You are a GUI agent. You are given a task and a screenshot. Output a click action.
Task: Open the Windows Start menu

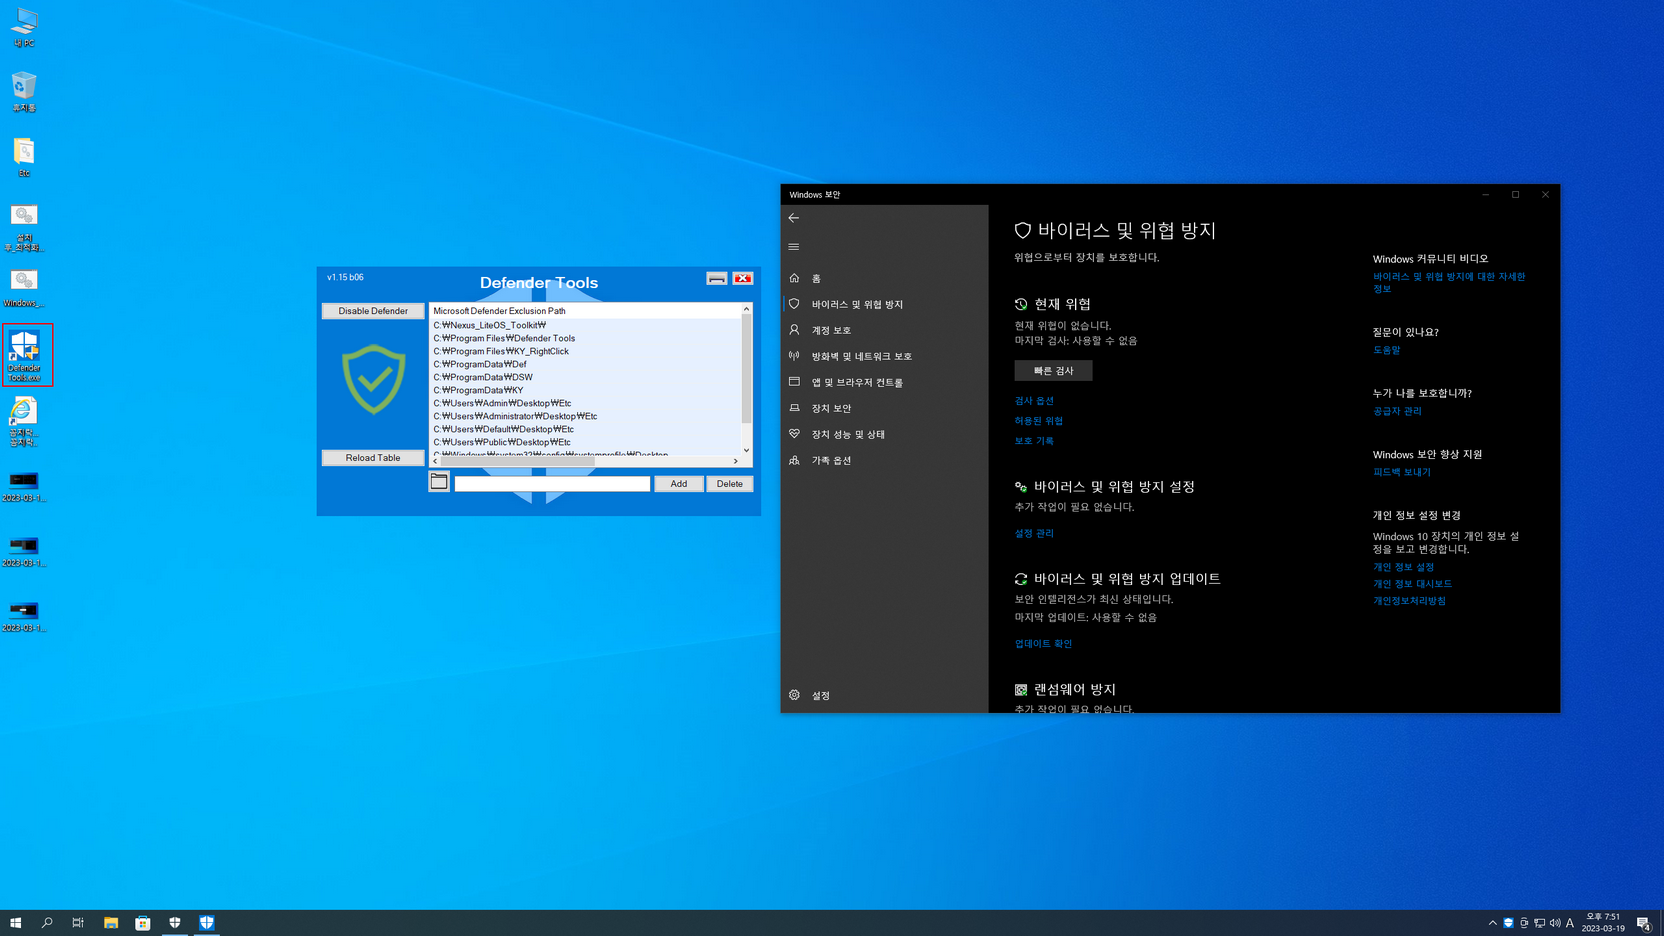click(15, 923)
